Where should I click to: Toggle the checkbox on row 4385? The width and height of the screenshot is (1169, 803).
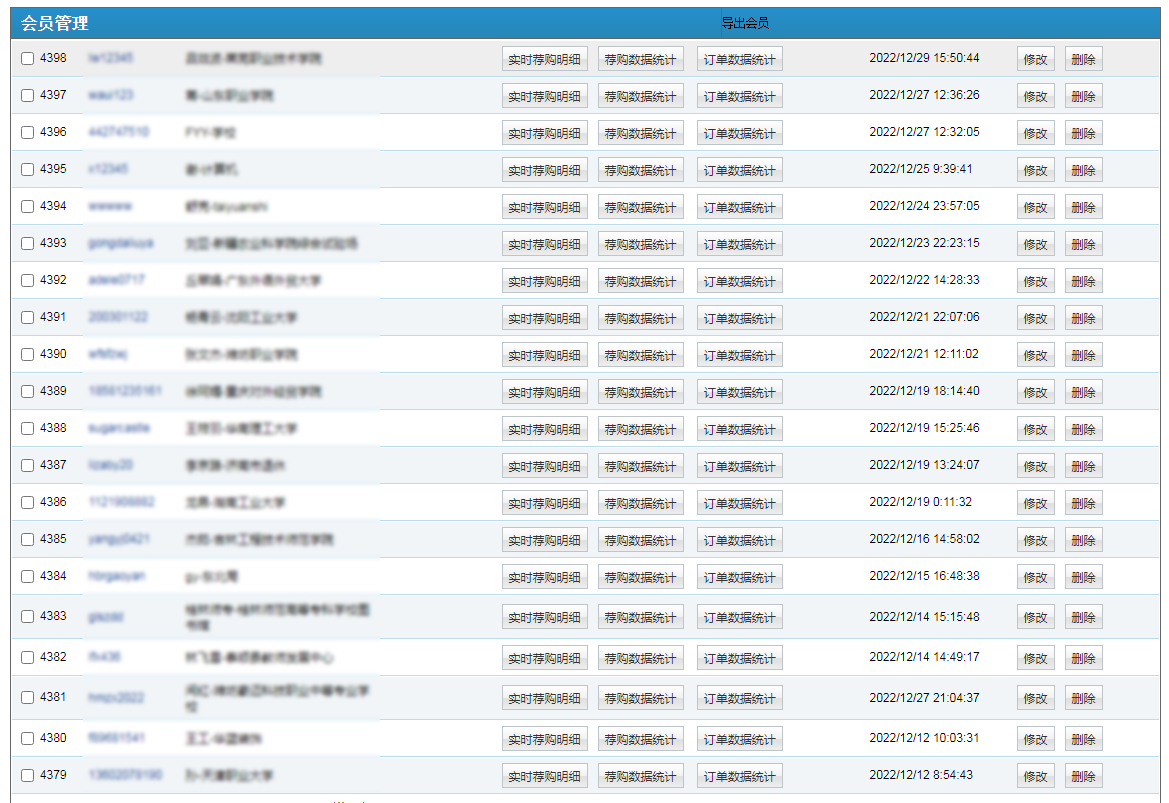[28, 540]
